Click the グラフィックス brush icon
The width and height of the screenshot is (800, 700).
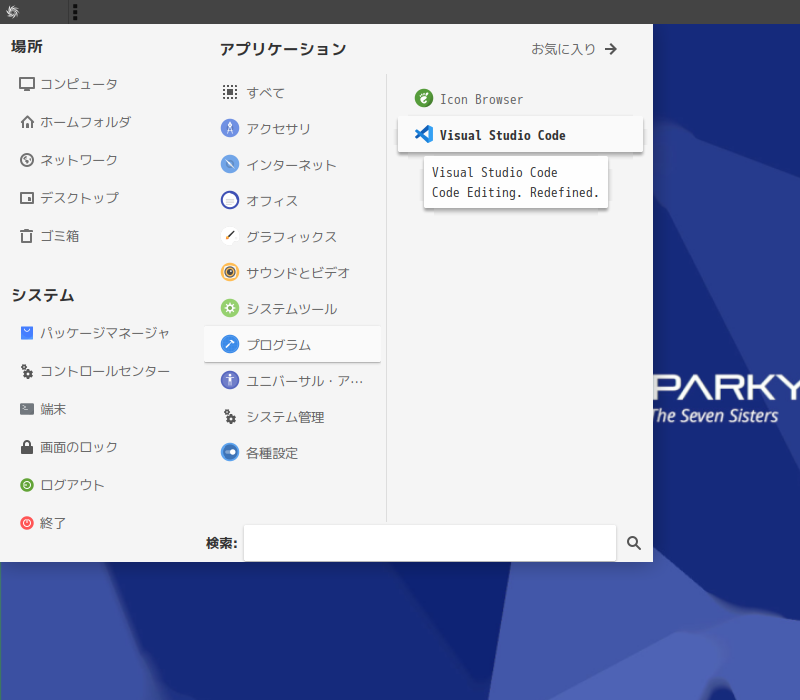point(230,236)
